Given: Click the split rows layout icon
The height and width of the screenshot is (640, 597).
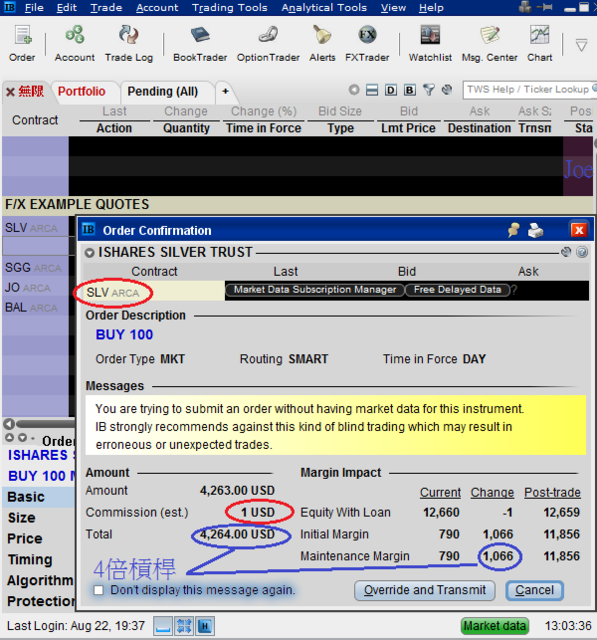Looking at the screenshot, I should pos(372,89).
